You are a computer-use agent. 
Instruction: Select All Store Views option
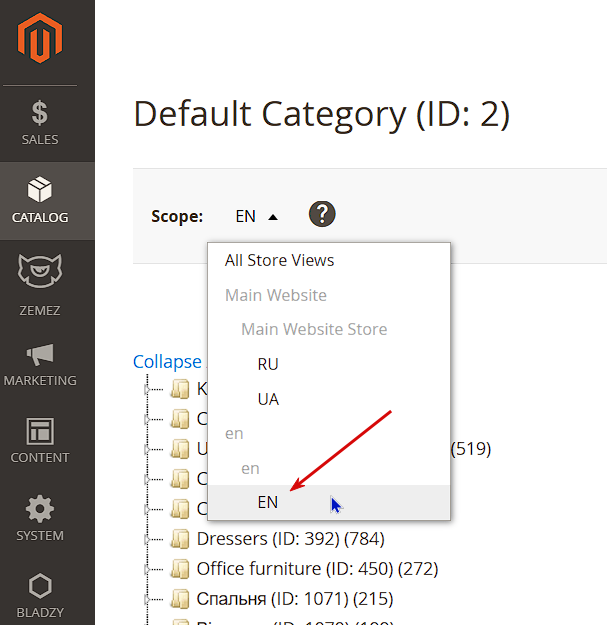[280, 260]
